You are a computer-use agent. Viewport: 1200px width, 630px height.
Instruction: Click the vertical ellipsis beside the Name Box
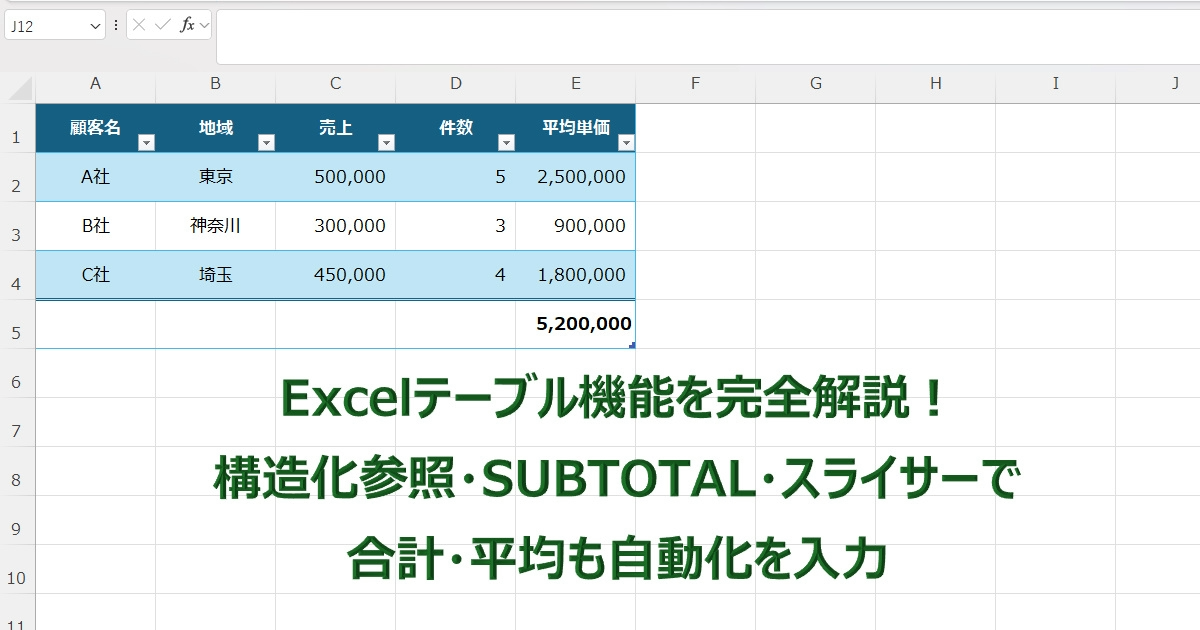pos(116,24)
